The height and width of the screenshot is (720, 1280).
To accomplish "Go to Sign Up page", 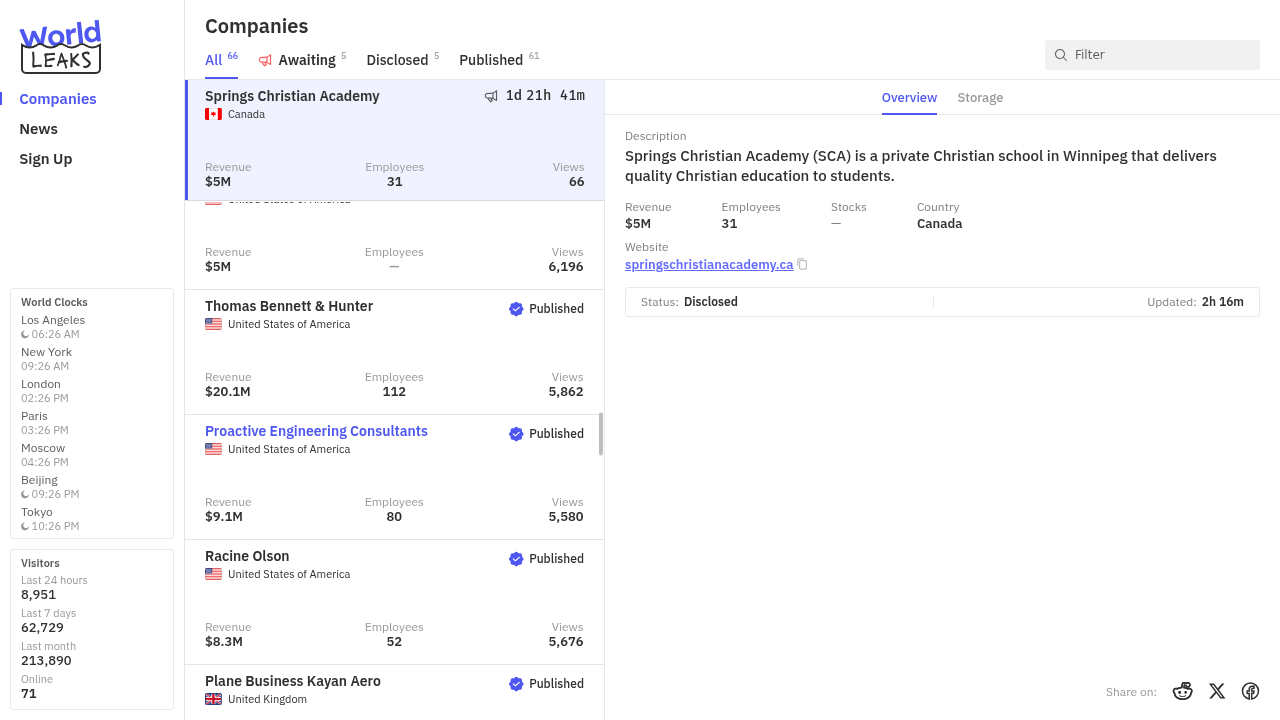I will (46, 159).
